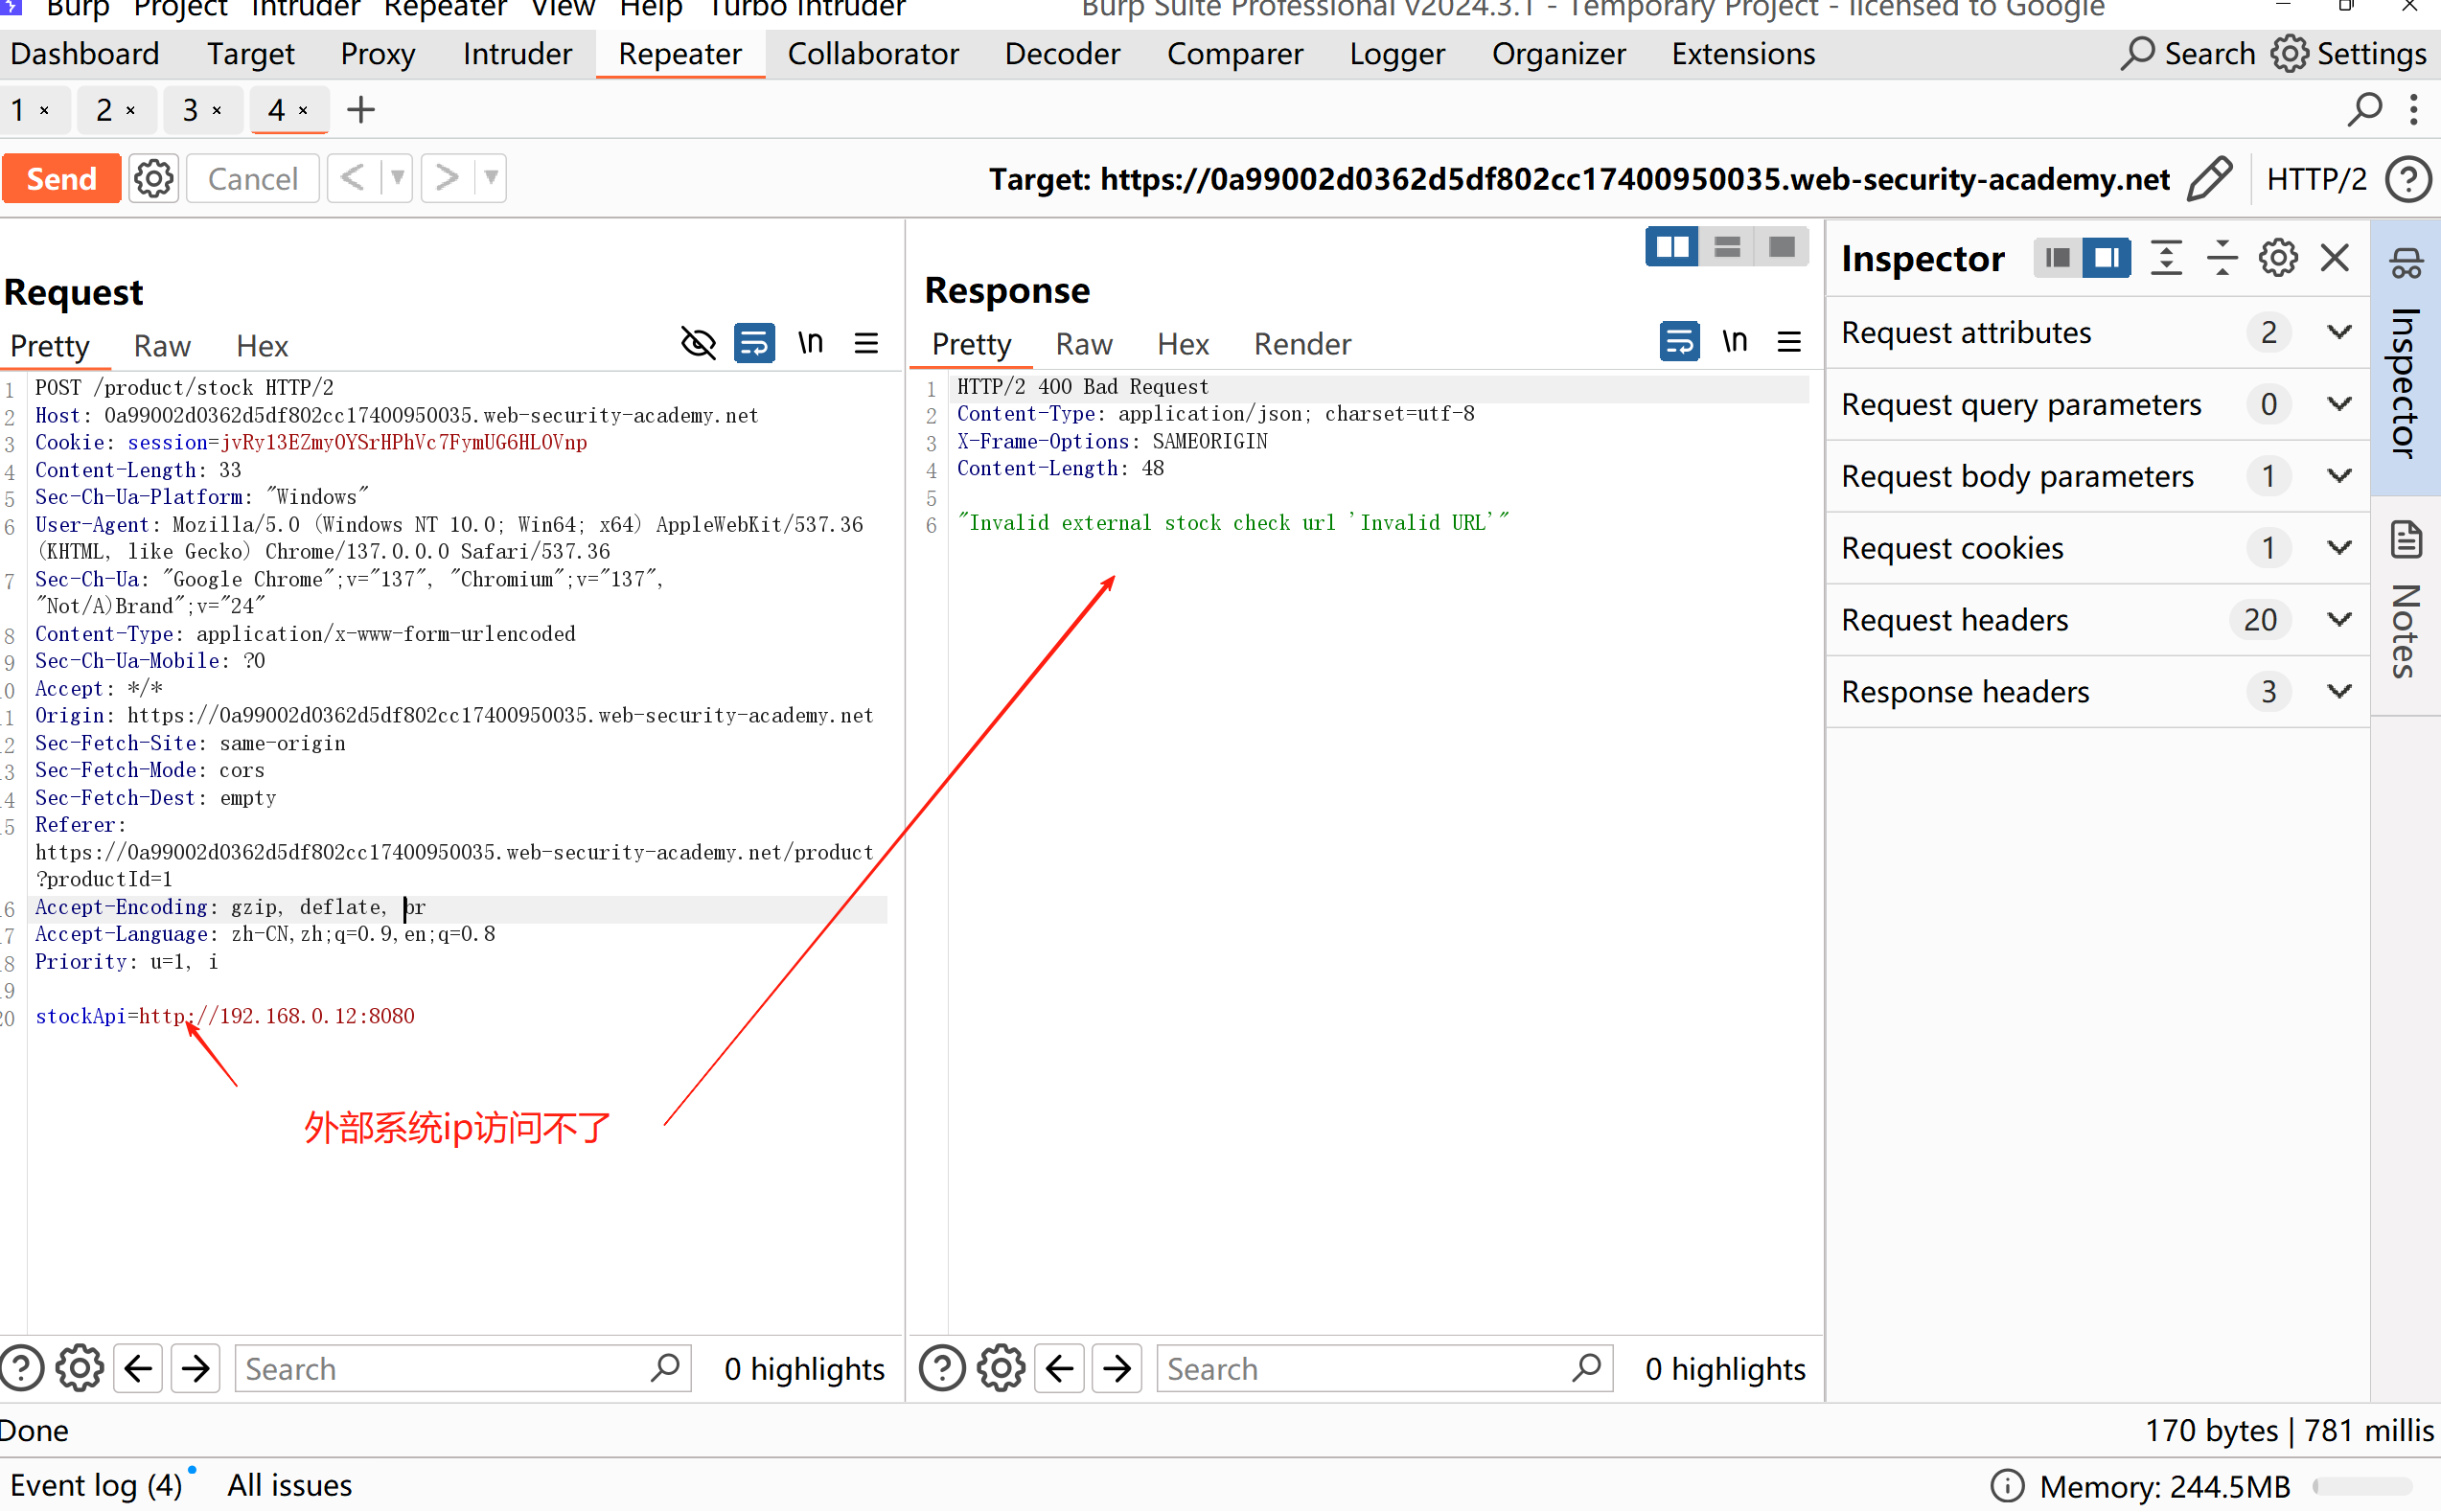Collapse all Inspector sections icon
This screenshot has height=1512, width=2441.
pyautogui.click(x=2222, y=259)
